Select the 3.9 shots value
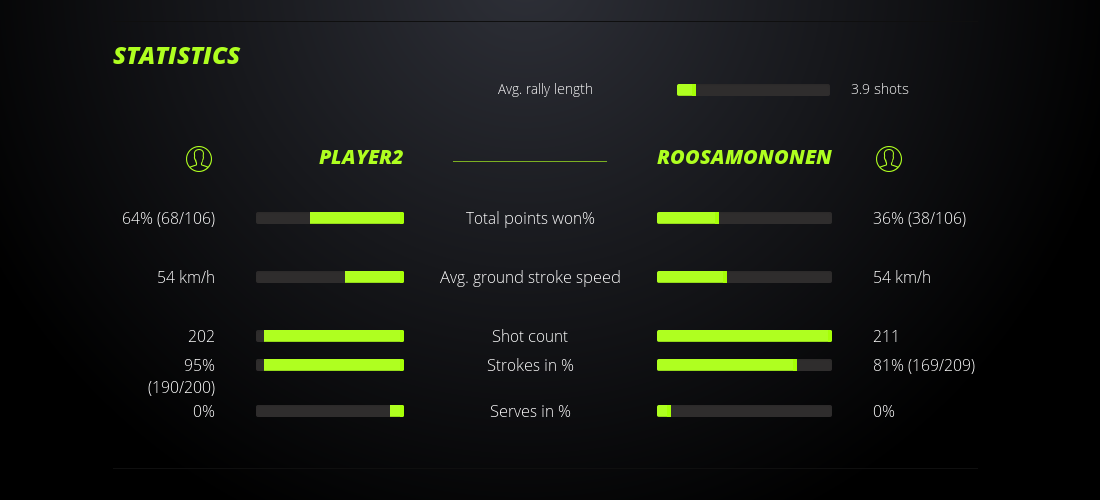 [x=879, y=89]
